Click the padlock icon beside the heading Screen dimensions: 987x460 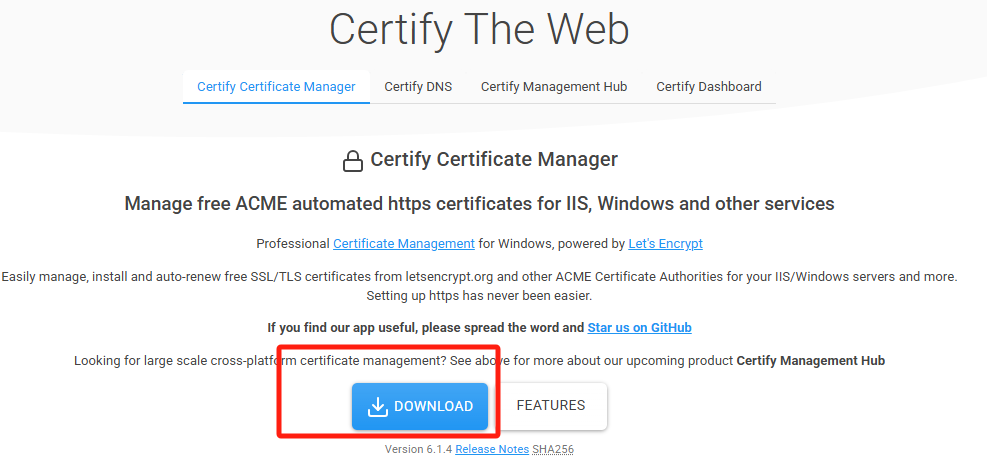point(353,161)
